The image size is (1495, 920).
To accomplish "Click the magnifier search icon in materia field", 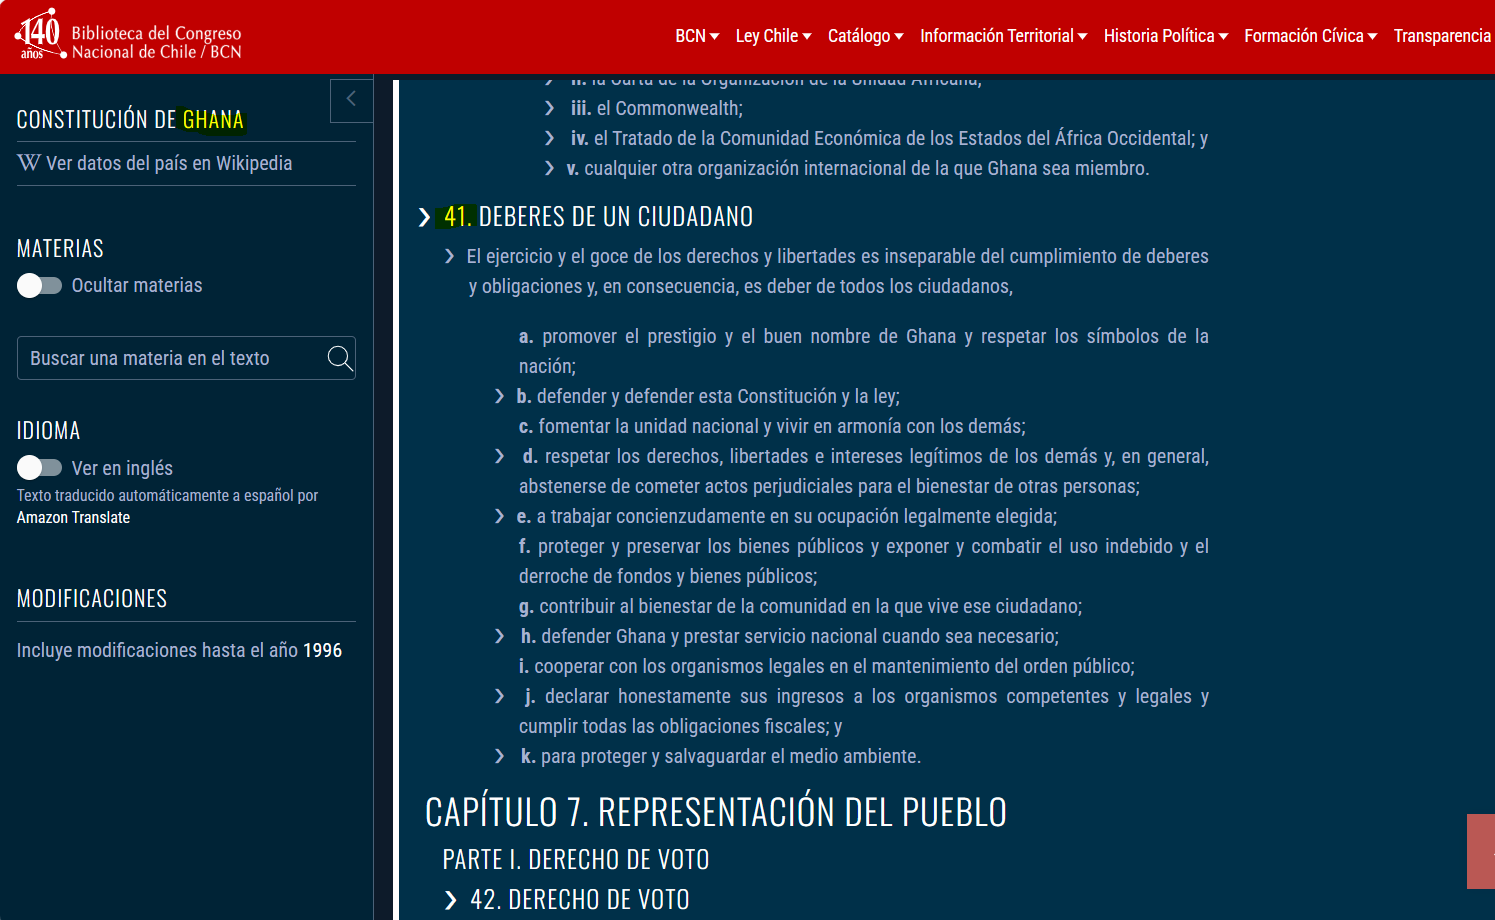I will coord(340,358).
